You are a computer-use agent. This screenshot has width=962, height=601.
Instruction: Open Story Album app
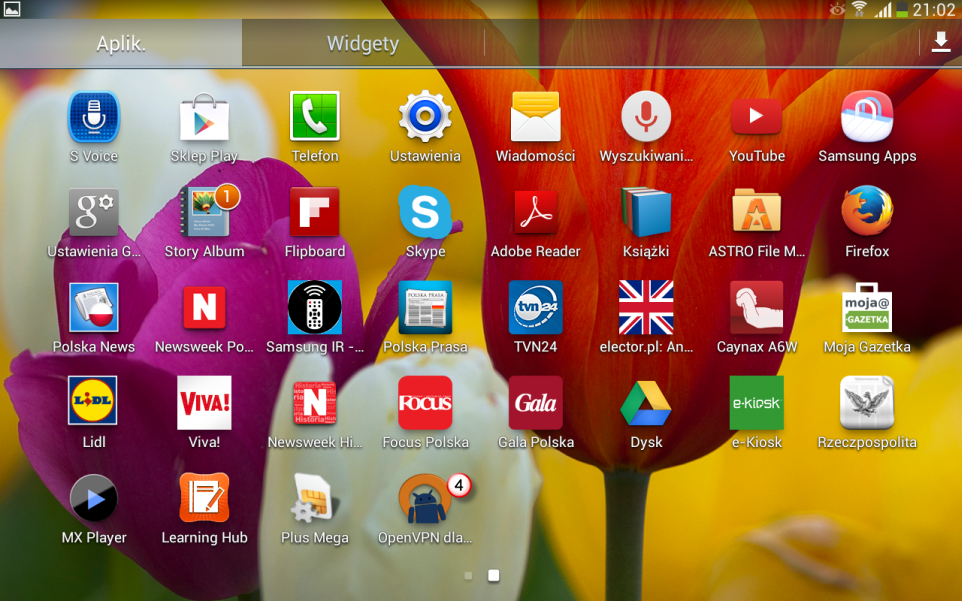(206, 211)
